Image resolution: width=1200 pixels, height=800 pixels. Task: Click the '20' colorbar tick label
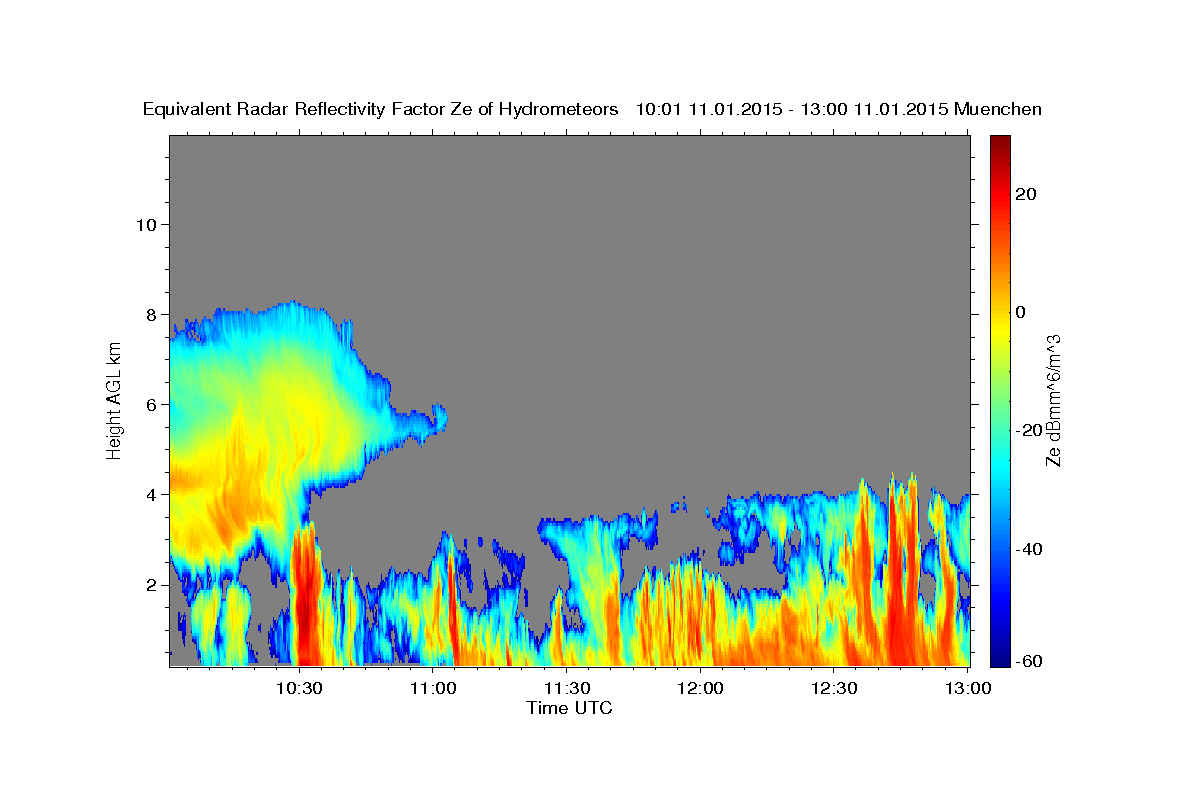(x=1024, y=194)
